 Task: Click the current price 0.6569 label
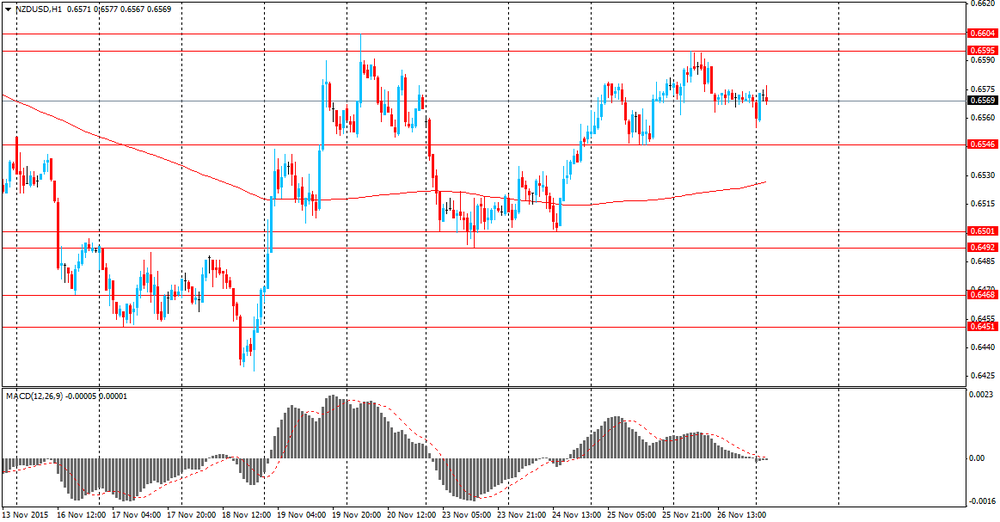(x=982, y=100)
